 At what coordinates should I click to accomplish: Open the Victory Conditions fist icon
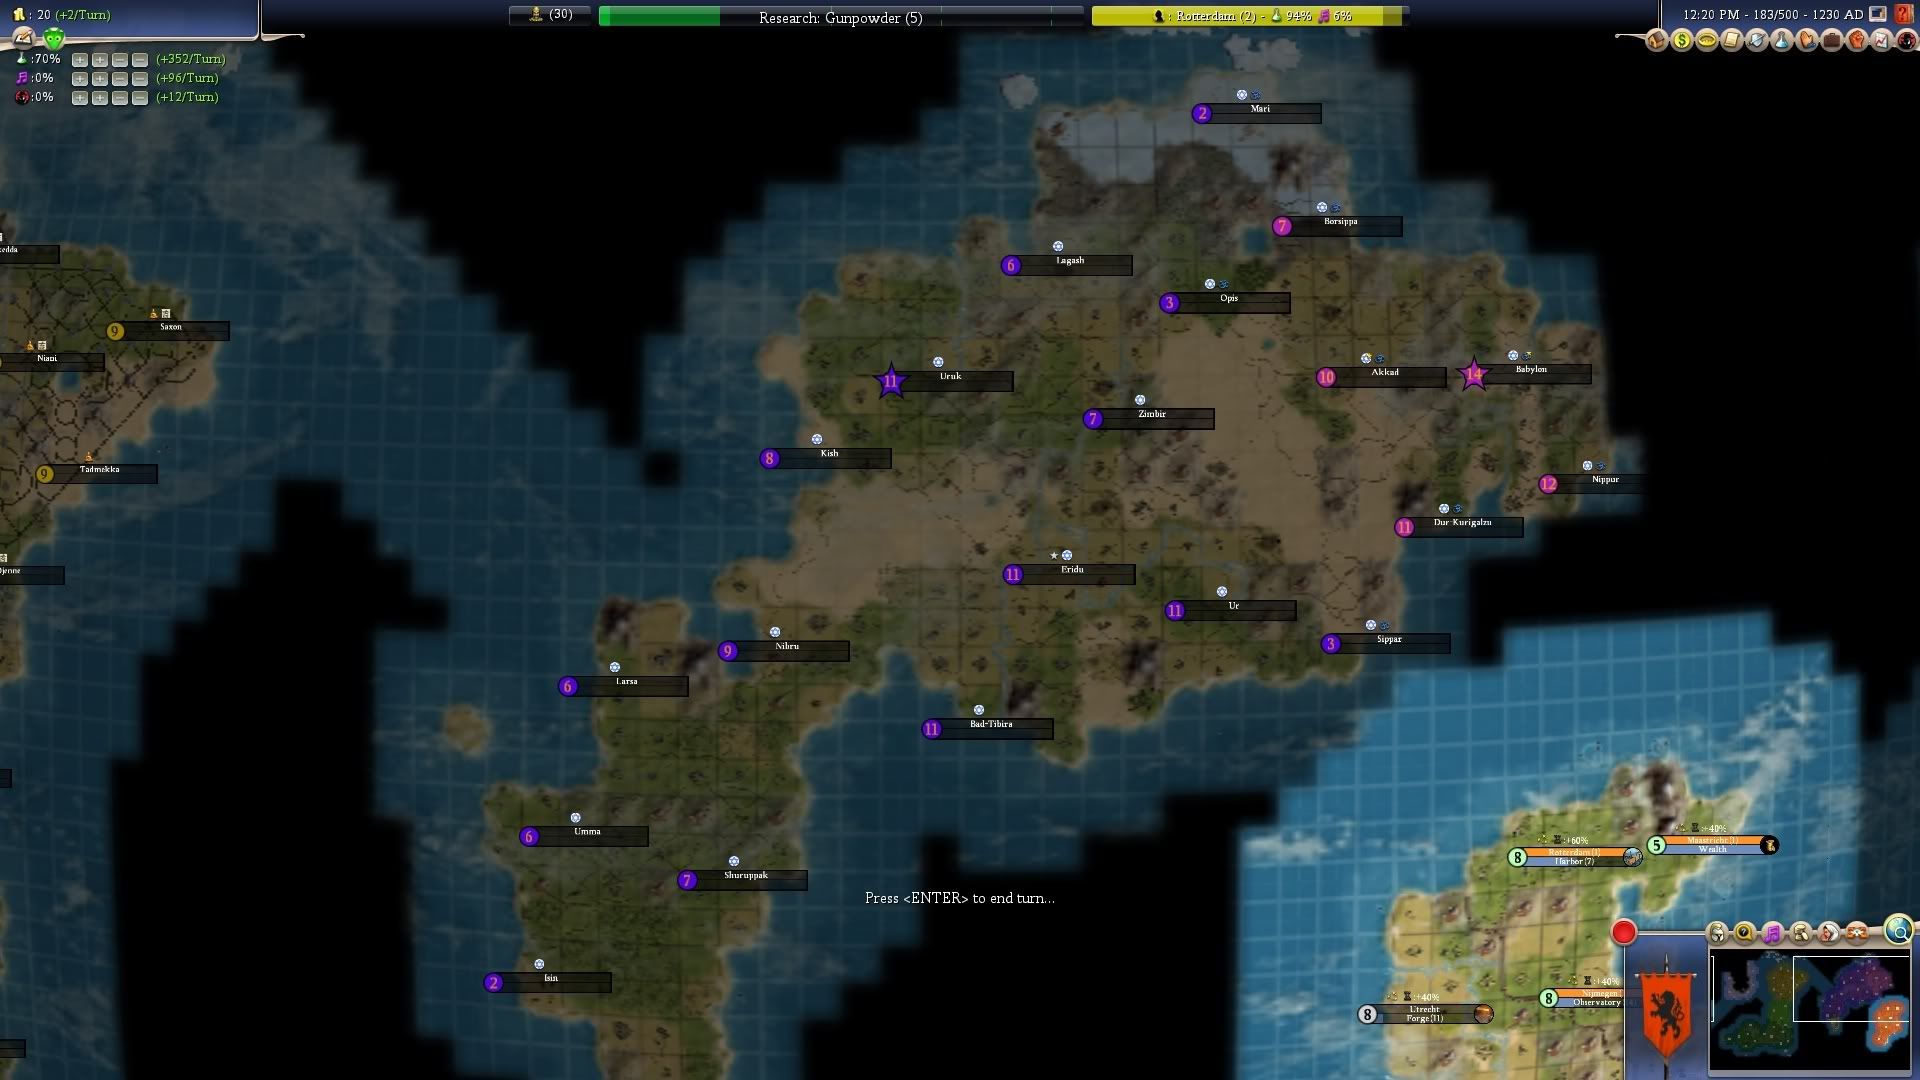coord(1857,40)
